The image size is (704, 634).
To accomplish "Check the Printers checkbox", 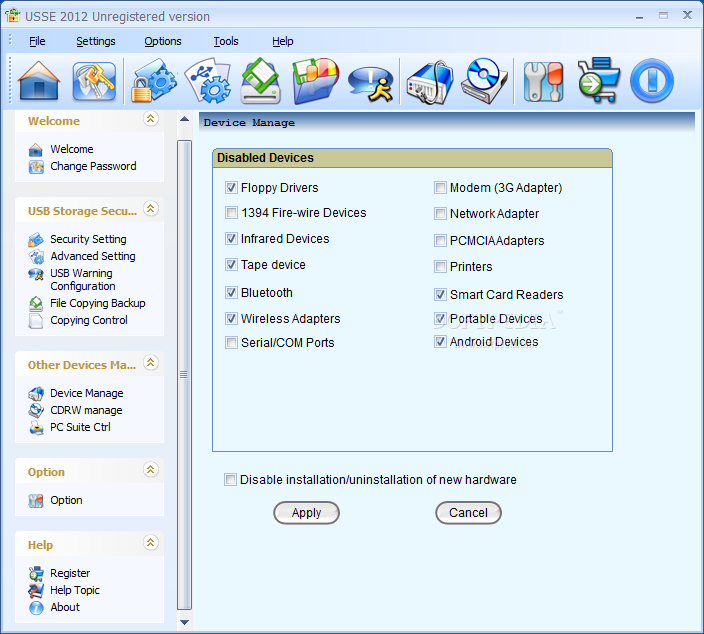I will point(440,267).
